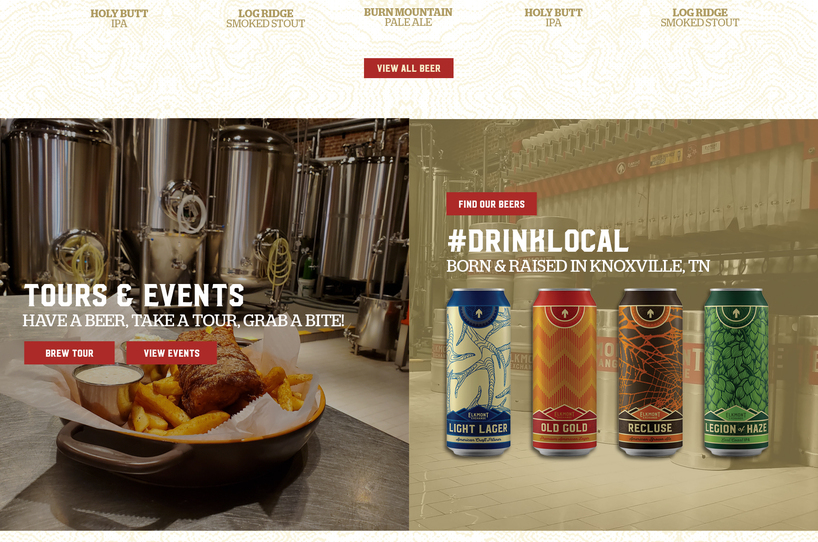Screen dimensions: 818x542
Task: Click the Tours & Events heading
Action: 134,295
